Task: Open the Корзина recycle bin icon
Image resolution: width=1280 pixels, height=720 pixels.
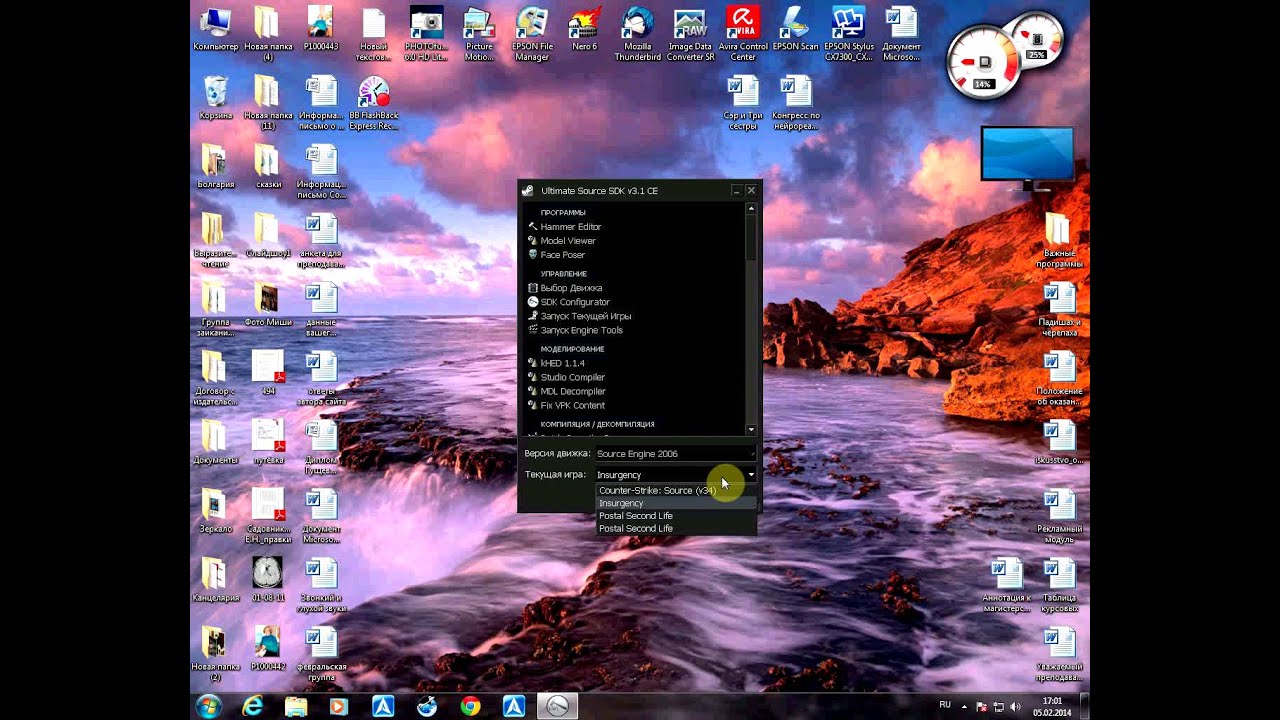Action: tap(215, 98)
